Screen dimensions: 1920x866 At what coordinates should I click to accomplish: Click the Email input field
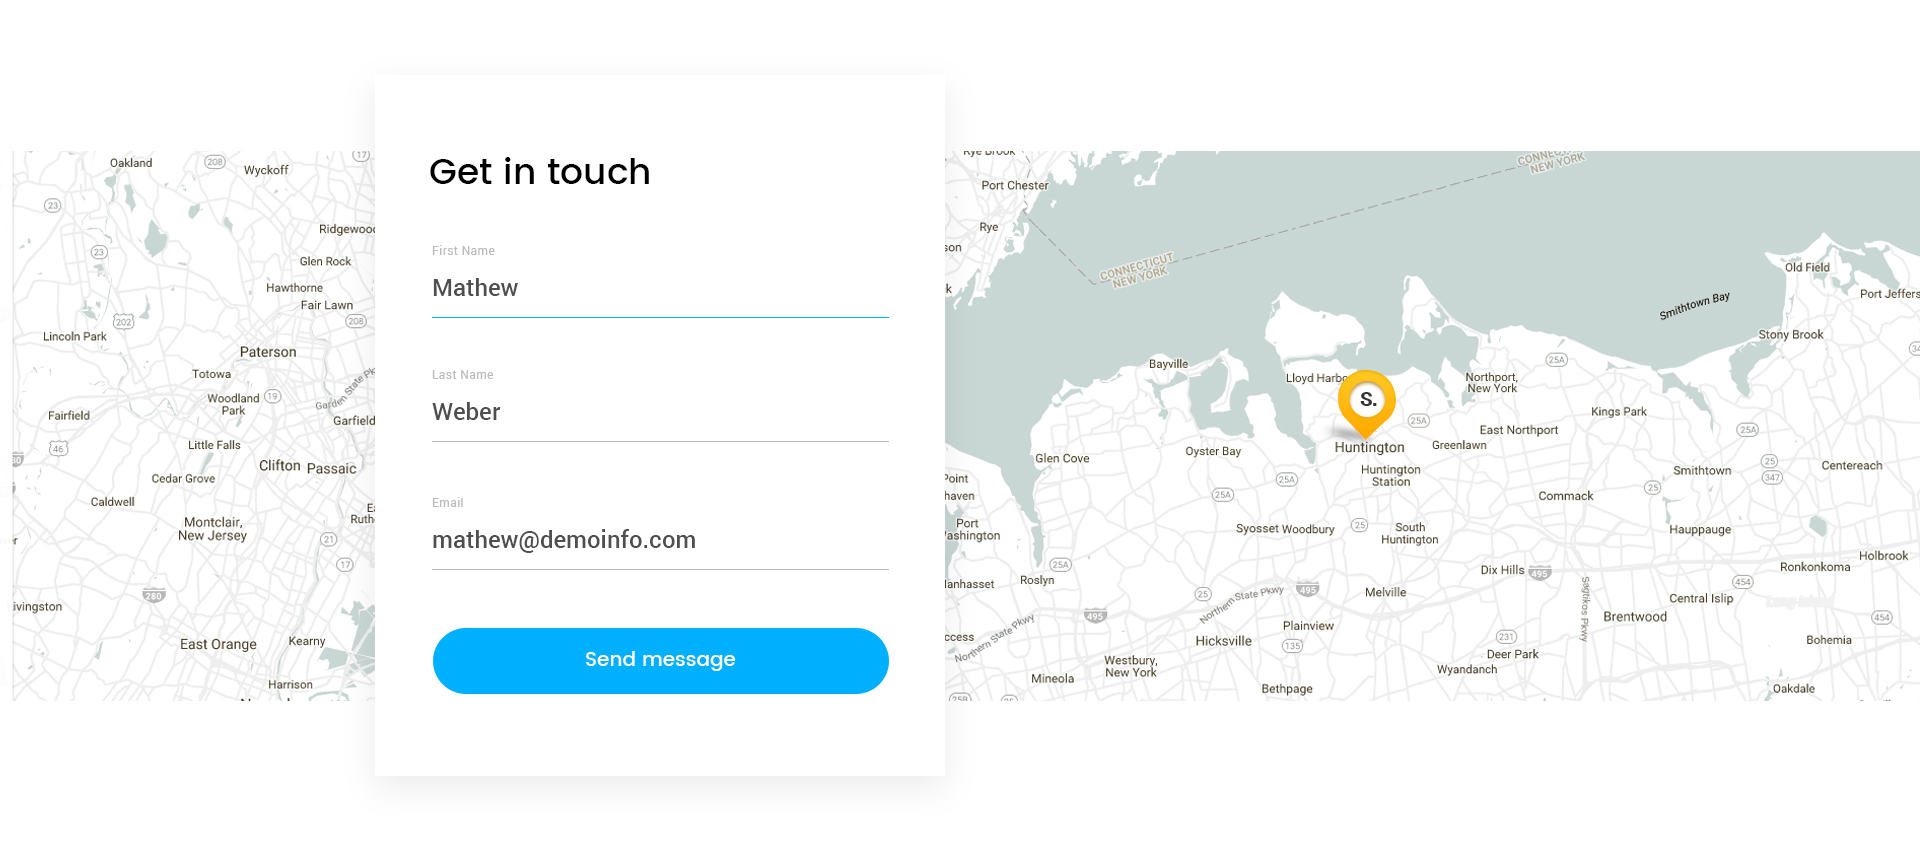pyautogui.click(x=660, y=540)
